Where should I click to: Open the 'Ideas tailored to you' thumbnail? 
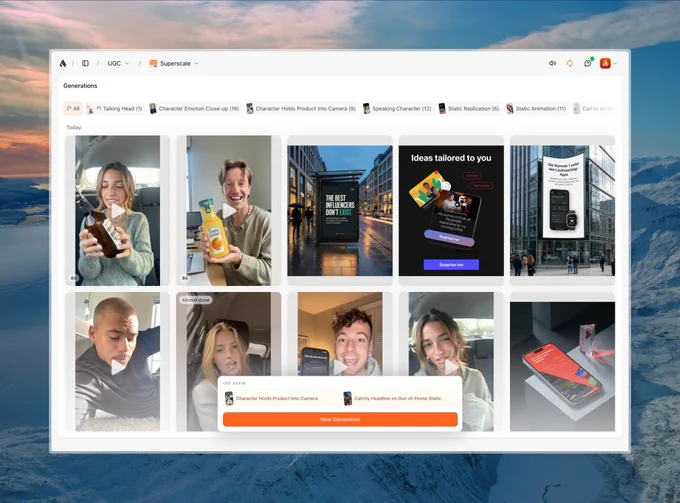pyautogui.click(x=451, y=211)
